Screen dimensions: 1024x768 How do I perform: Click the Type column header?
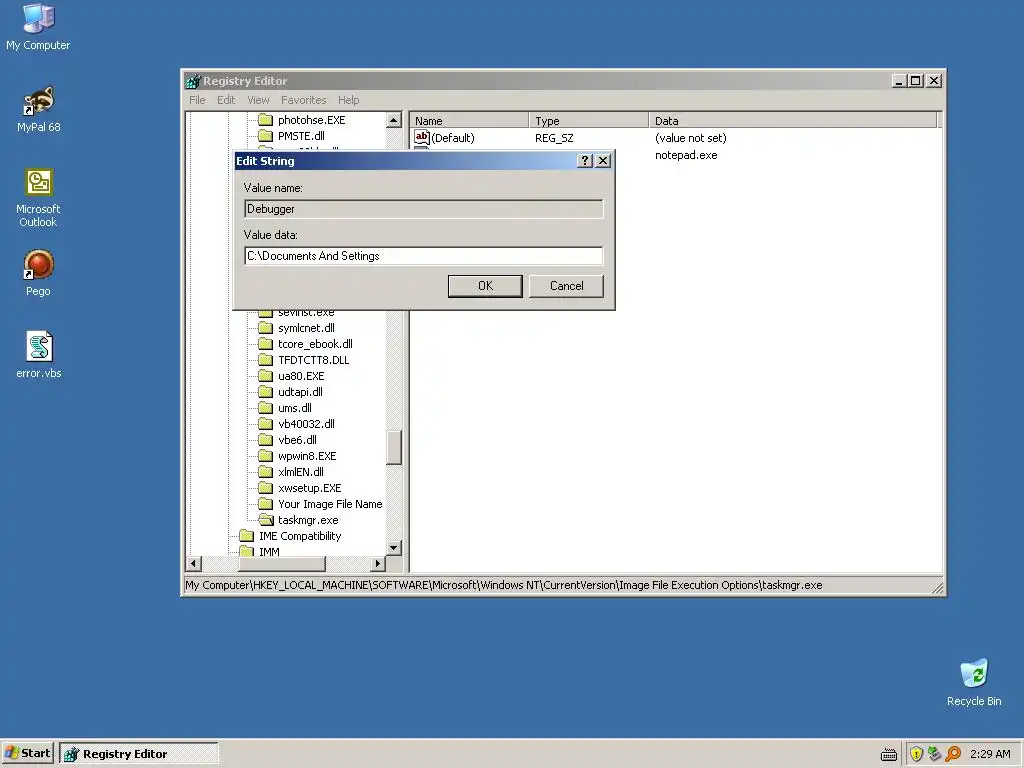pyautogui.click(x=588, y=120)
